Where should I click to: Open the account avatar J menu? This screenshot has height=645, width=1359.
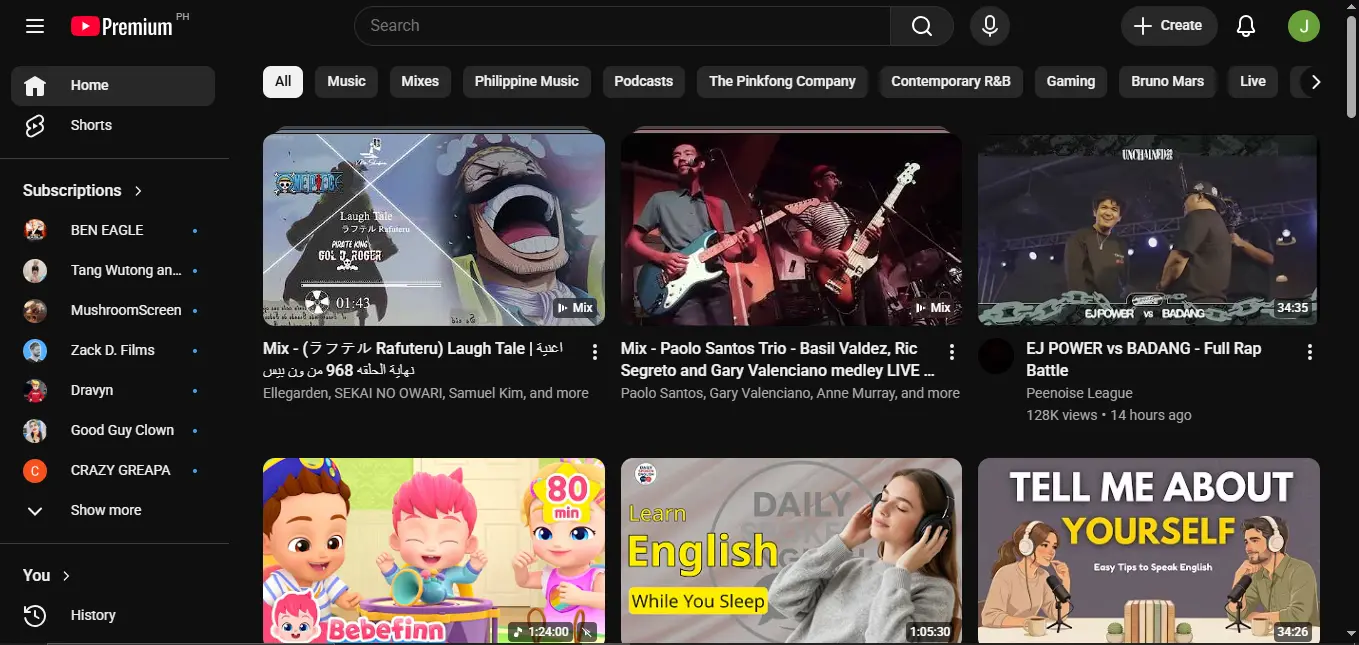1304,26
